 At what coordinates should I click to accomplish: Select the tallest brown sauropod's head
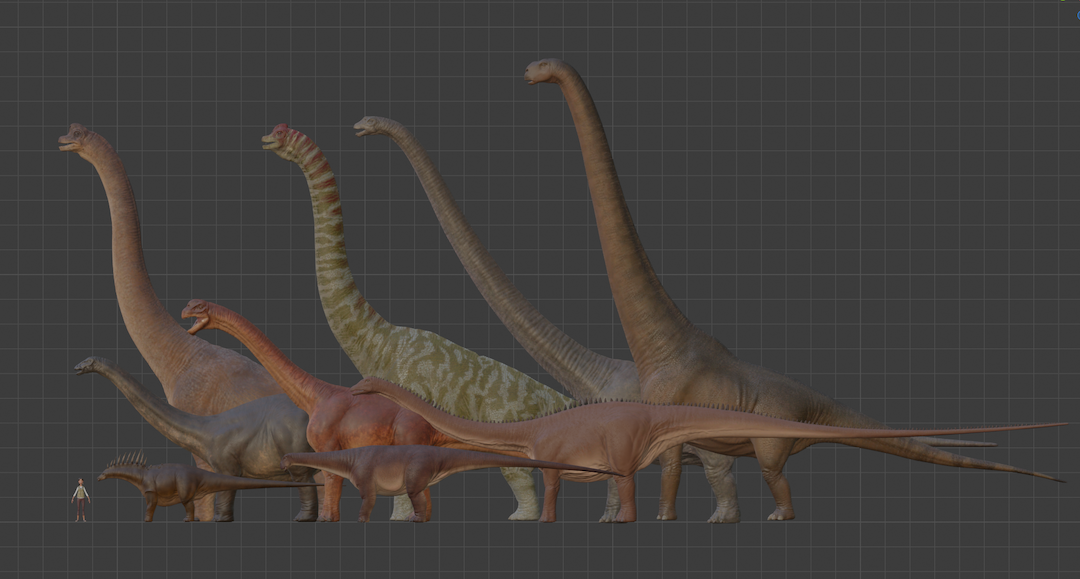pyautogui.click(x=544, y=71)
